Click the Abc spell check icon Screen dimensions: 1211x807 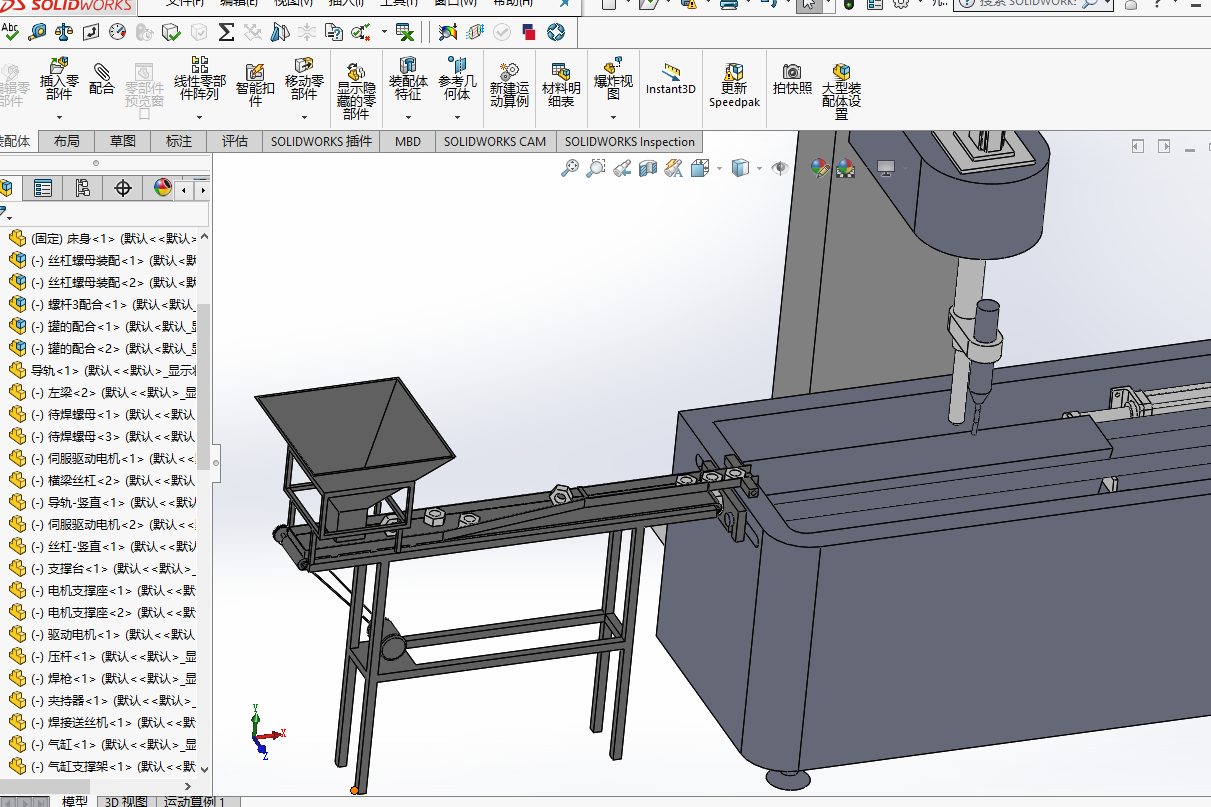pyautogui.click(x=11, y=32)
